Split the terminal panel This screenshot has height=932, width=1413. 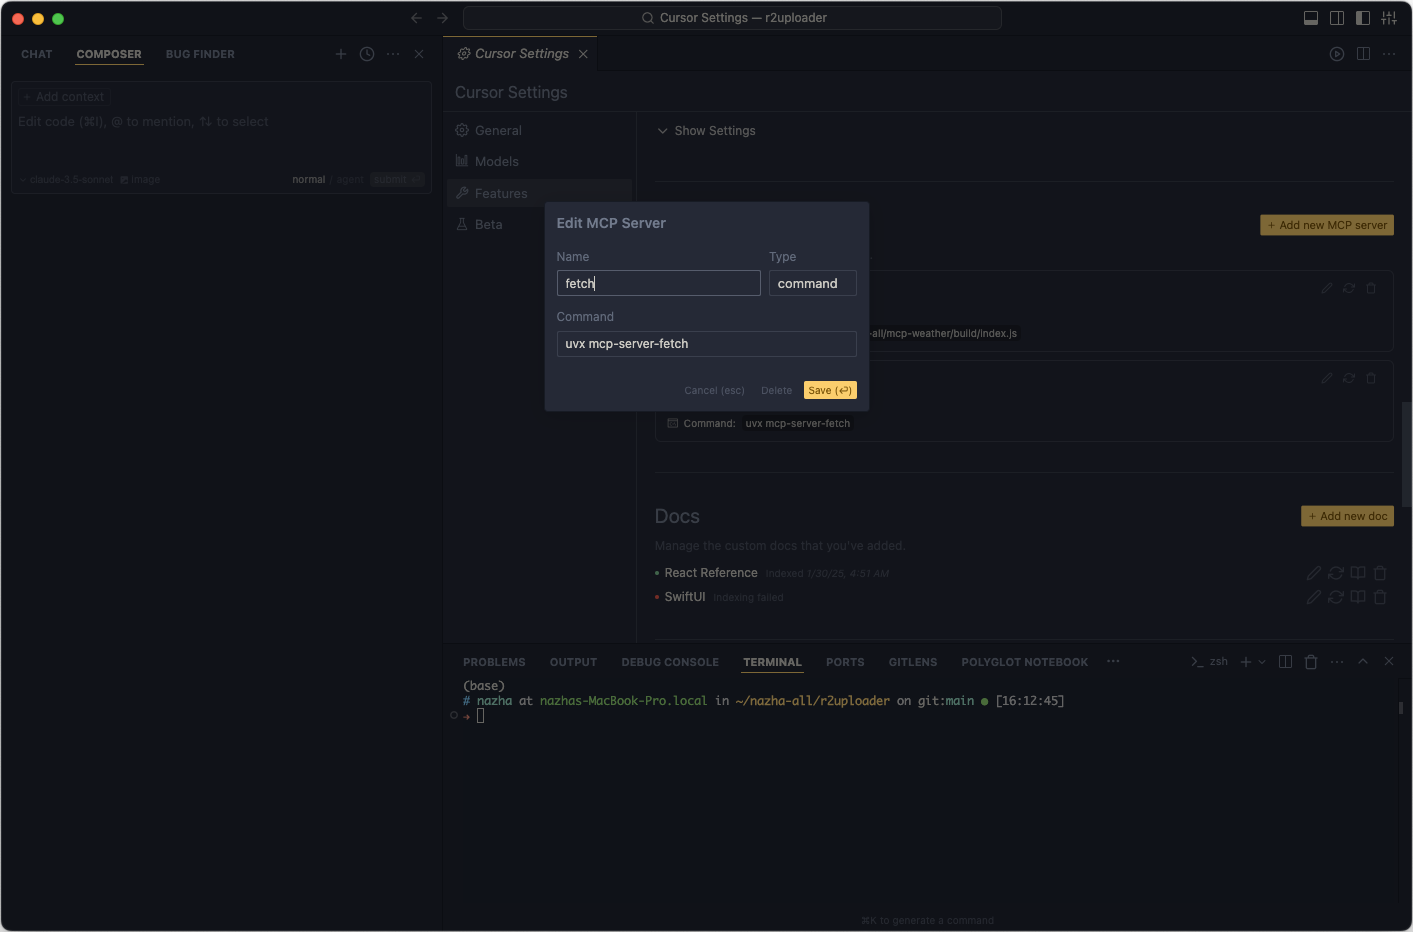click(x=1286, y=662)
